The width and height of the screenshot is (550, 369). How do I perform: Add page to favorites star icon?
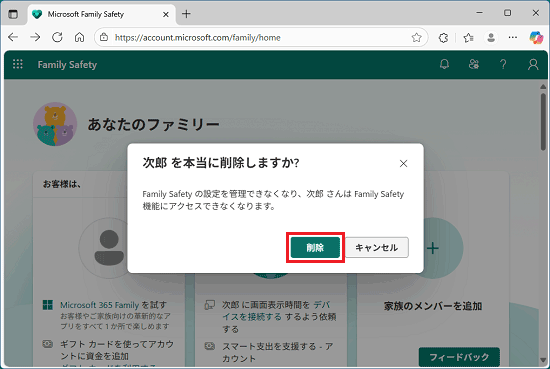coord(416,37)
